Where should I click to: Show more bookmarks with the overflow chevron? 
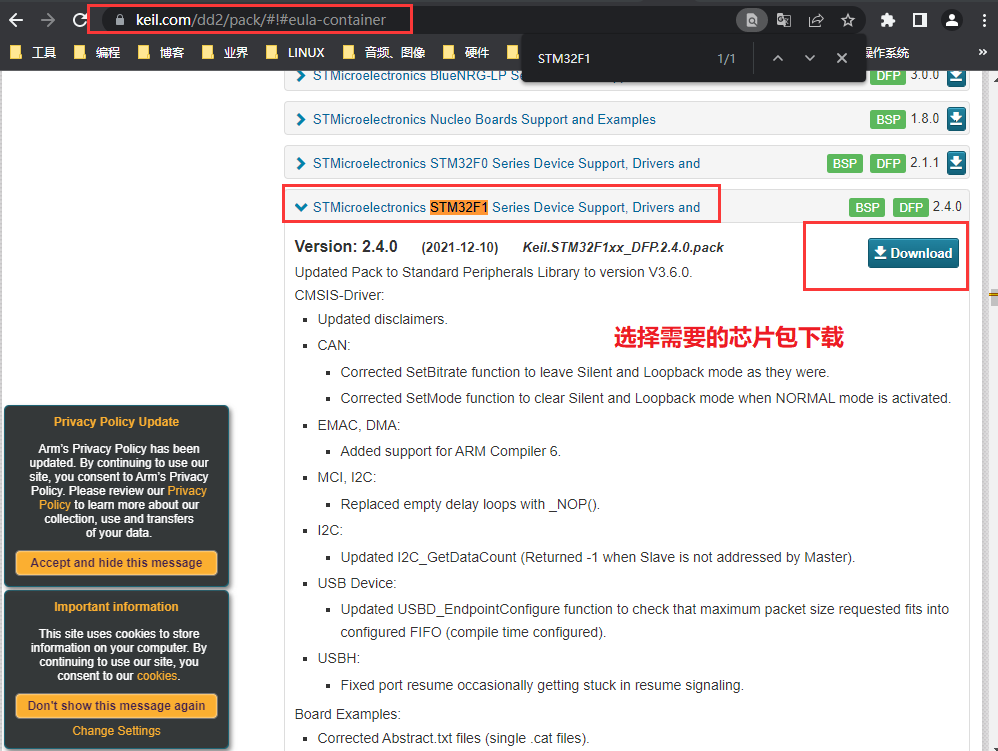tap(983, 52)
